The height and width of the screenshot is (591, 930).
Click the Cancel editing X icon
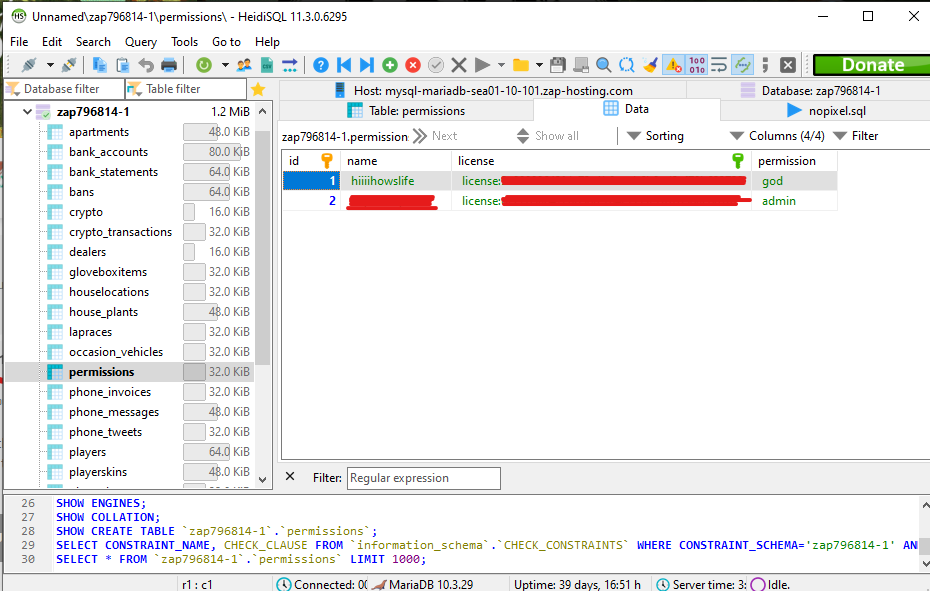tap(458, 65)
